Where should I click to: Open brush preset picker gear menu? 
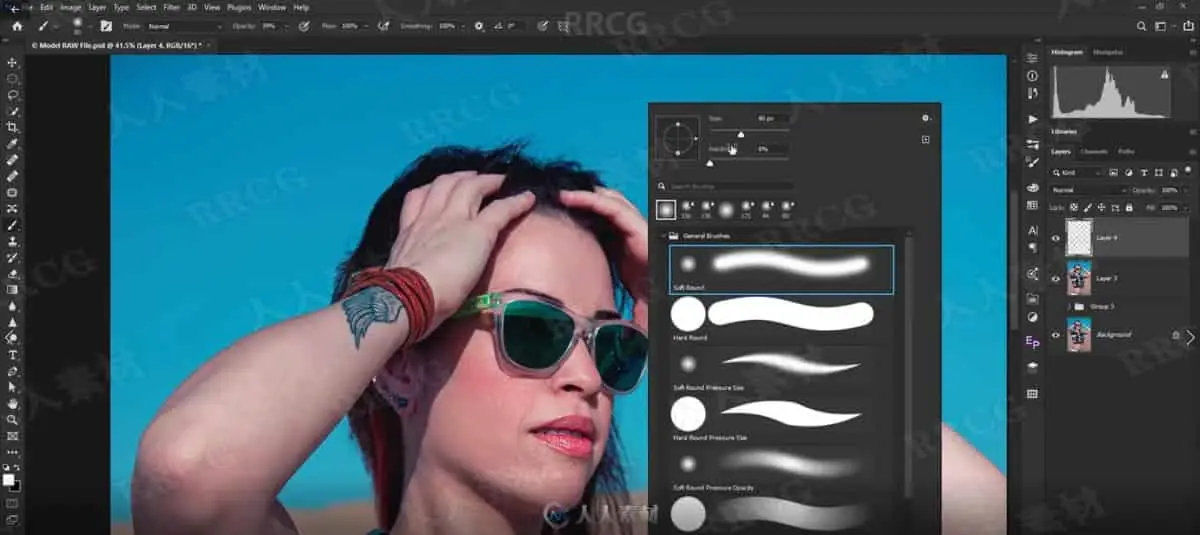[x=926, y=117]
